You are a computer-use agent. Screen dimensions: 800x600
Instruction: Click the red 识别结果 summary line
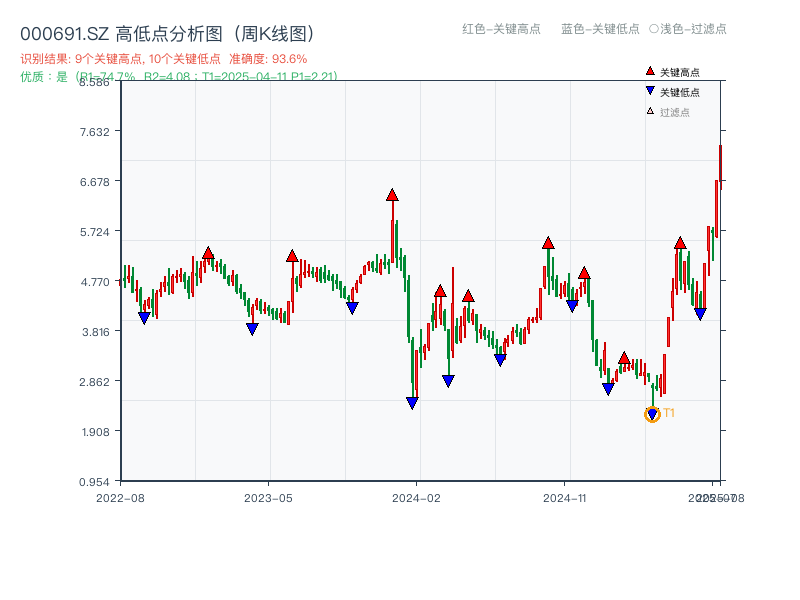164,59
